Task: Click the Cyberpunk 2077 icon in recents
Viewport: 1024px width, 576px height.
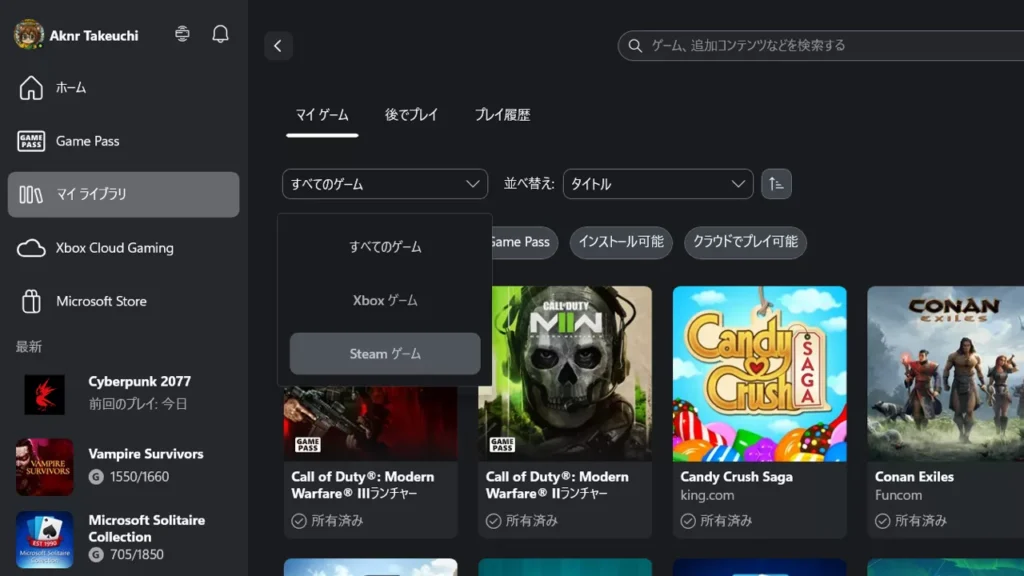Action: coord(44,394)
